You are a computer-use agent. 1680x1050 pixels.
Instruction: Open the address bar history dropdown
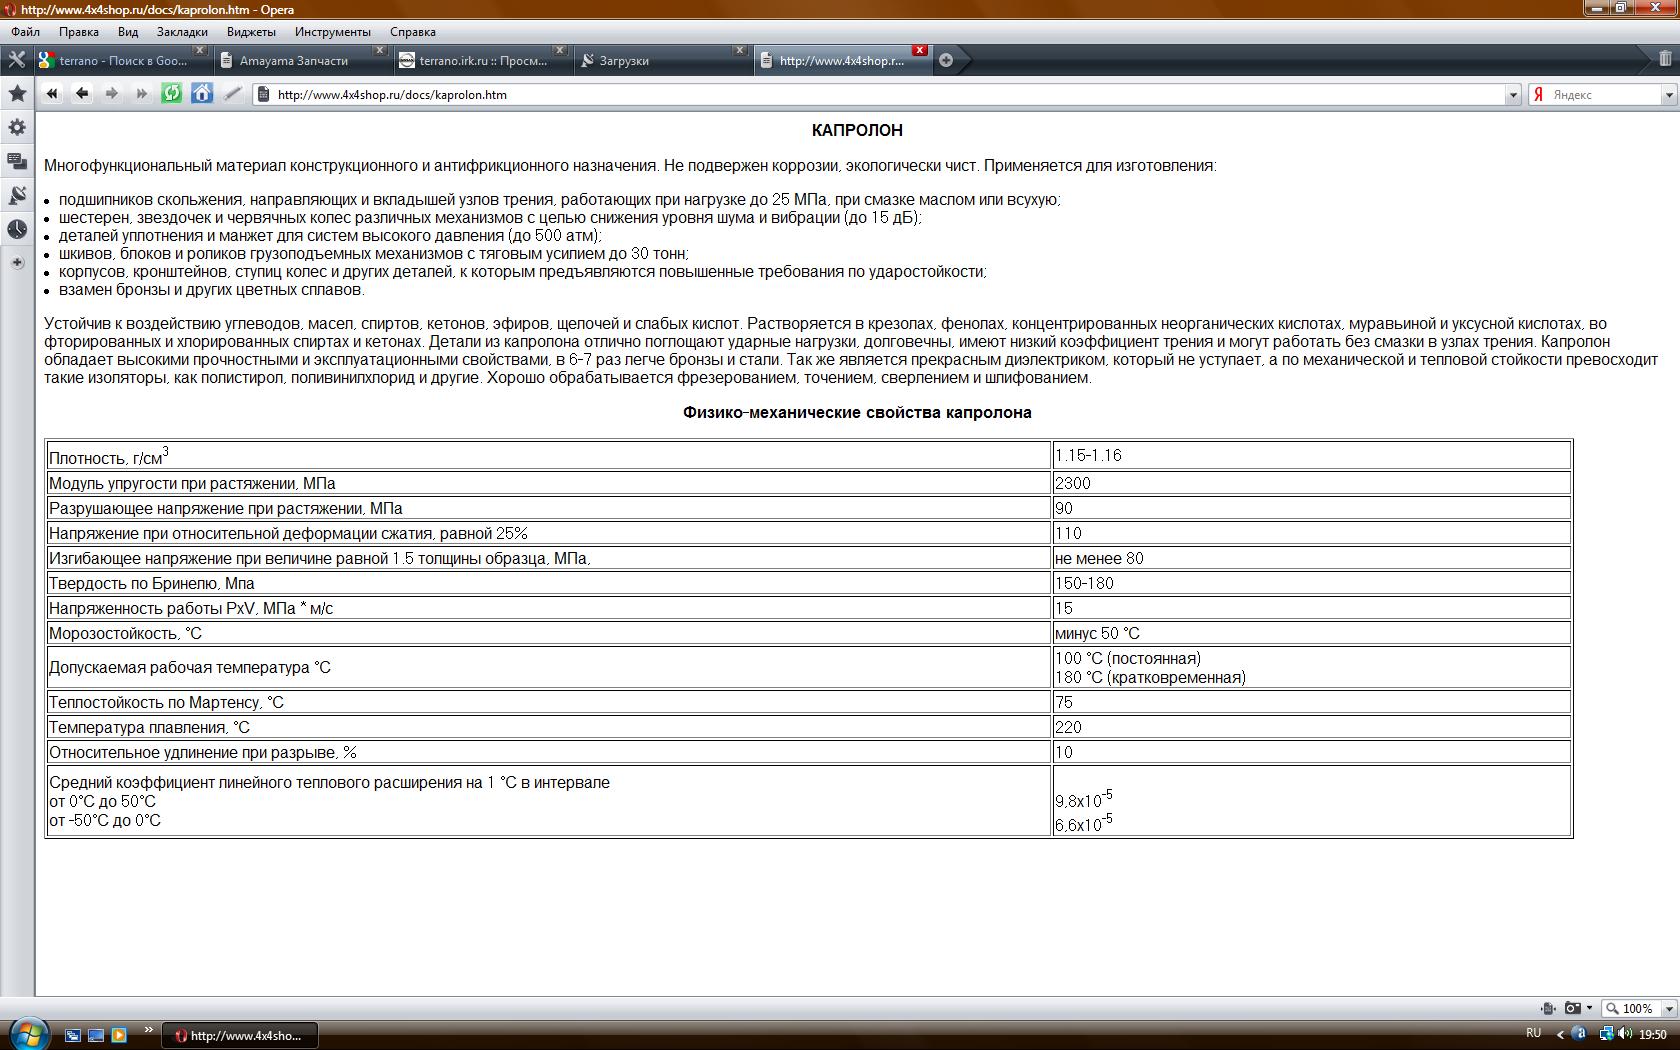pos(1512,95)
